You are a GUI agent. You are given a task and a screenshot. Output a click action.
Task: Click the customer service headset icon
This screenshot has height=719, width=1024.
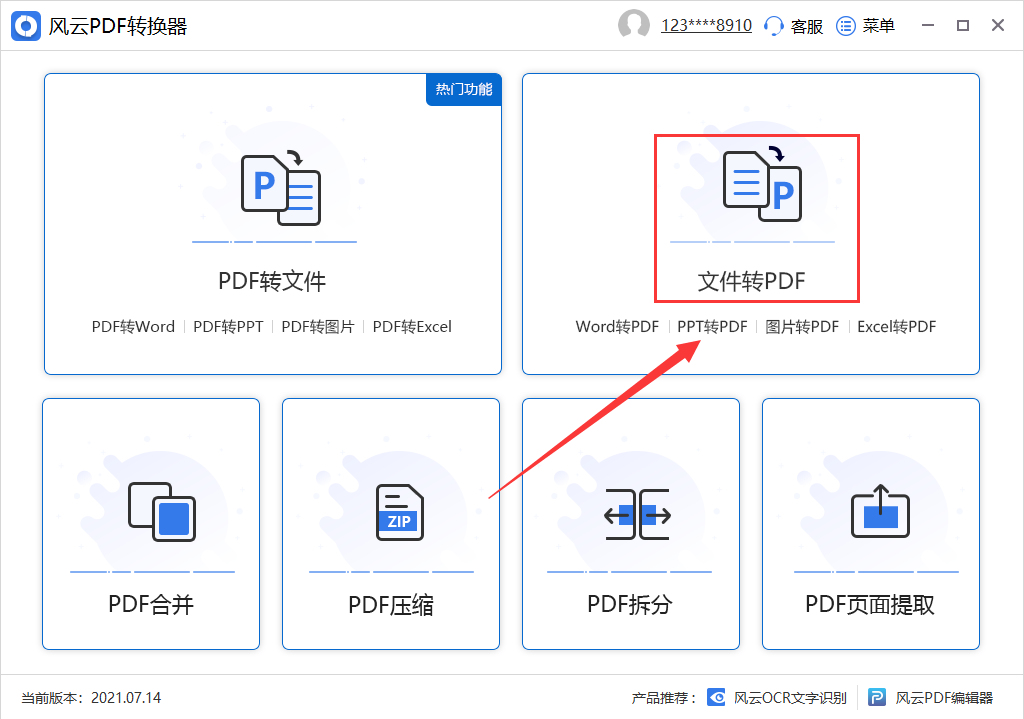773,26
